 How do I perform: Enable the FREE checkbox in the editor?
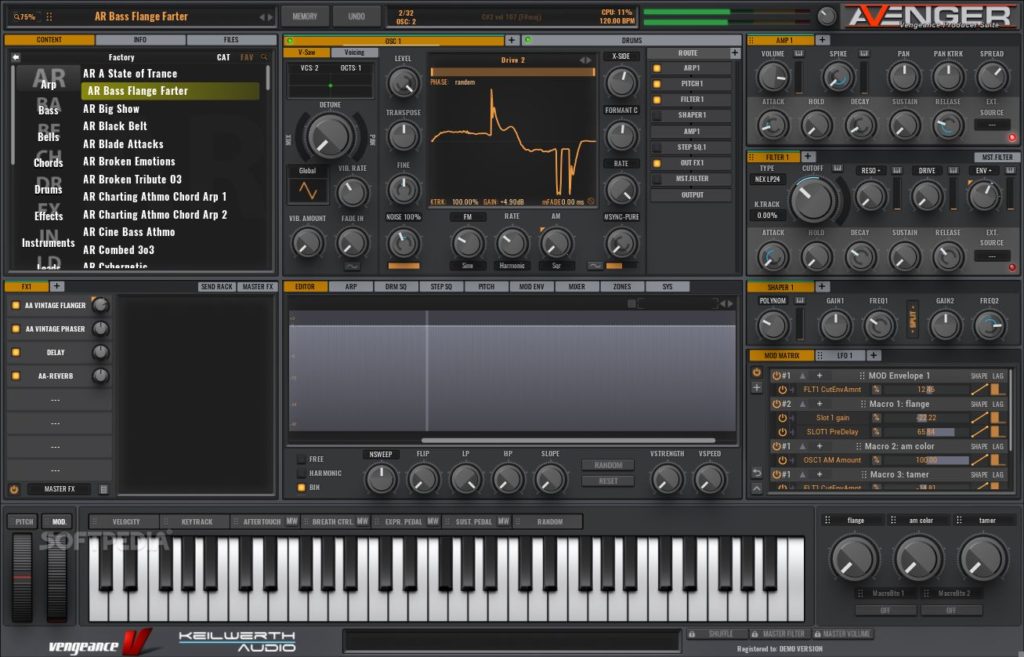(302, 459)
